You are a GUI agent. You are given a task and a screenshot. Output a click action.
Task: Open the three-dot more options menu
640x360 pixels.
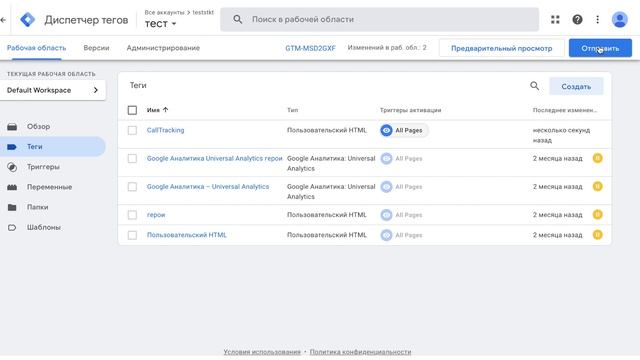598,19
